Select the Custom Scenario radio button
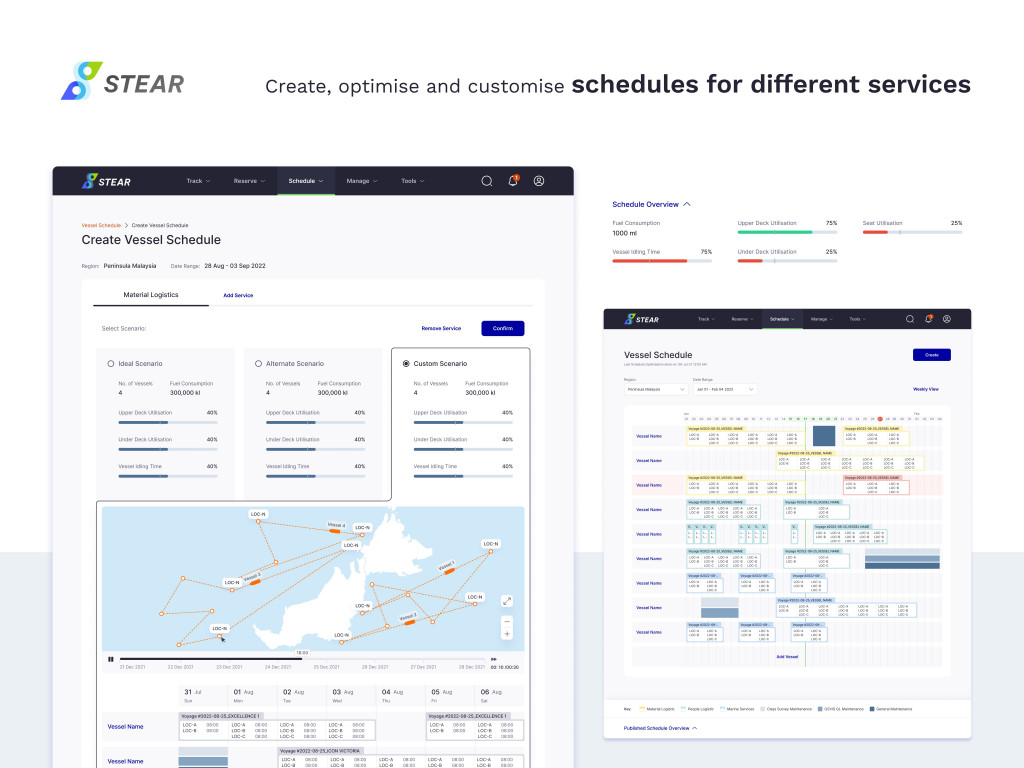 coord(404,363)
